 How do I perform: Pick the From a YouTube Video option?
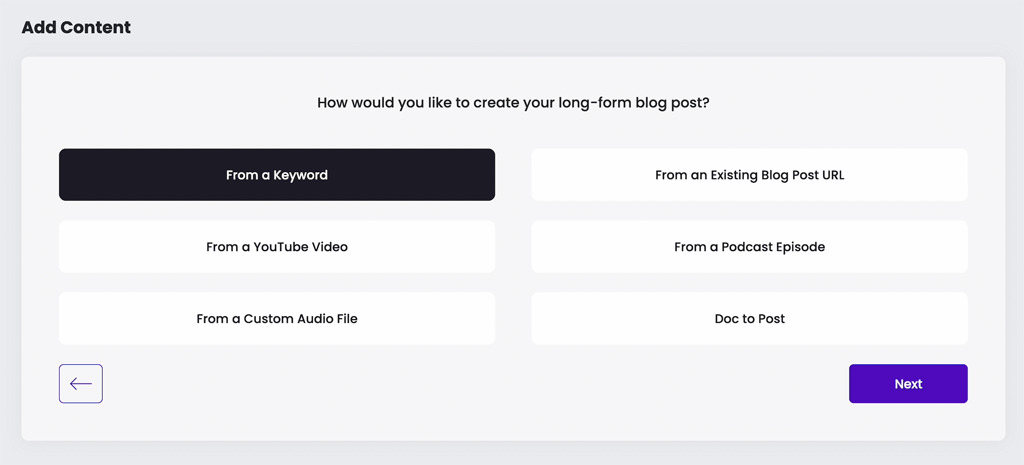tap(277, 246)
